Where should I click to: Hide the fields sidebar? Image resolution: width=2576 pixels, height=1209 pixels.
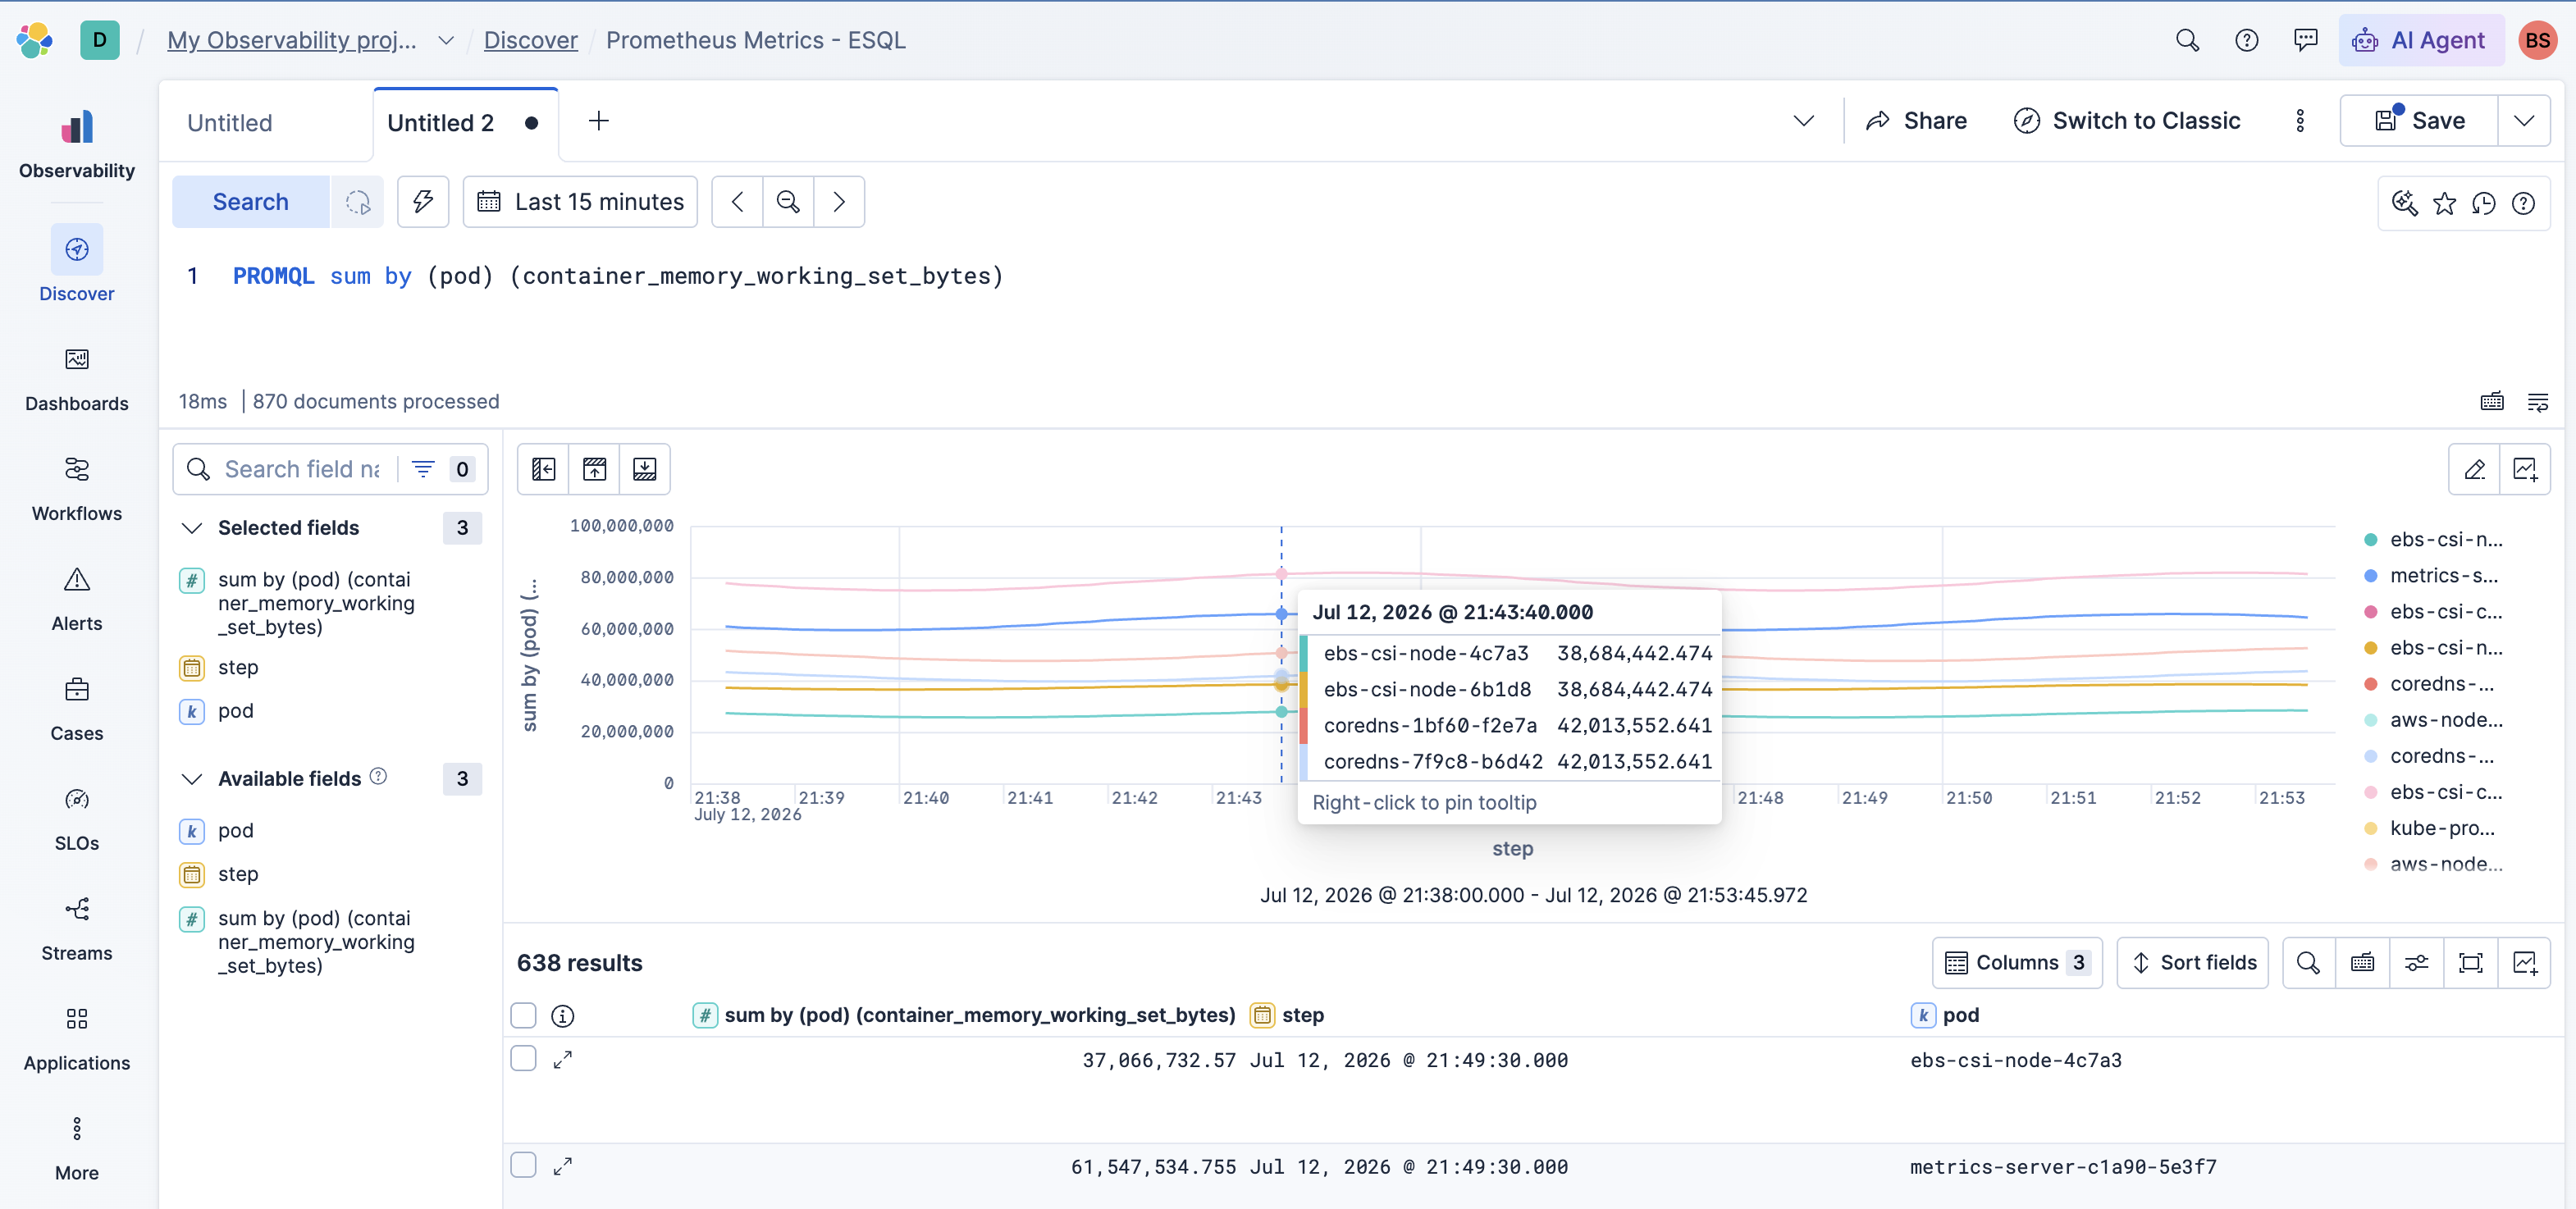tap(543, 469)
